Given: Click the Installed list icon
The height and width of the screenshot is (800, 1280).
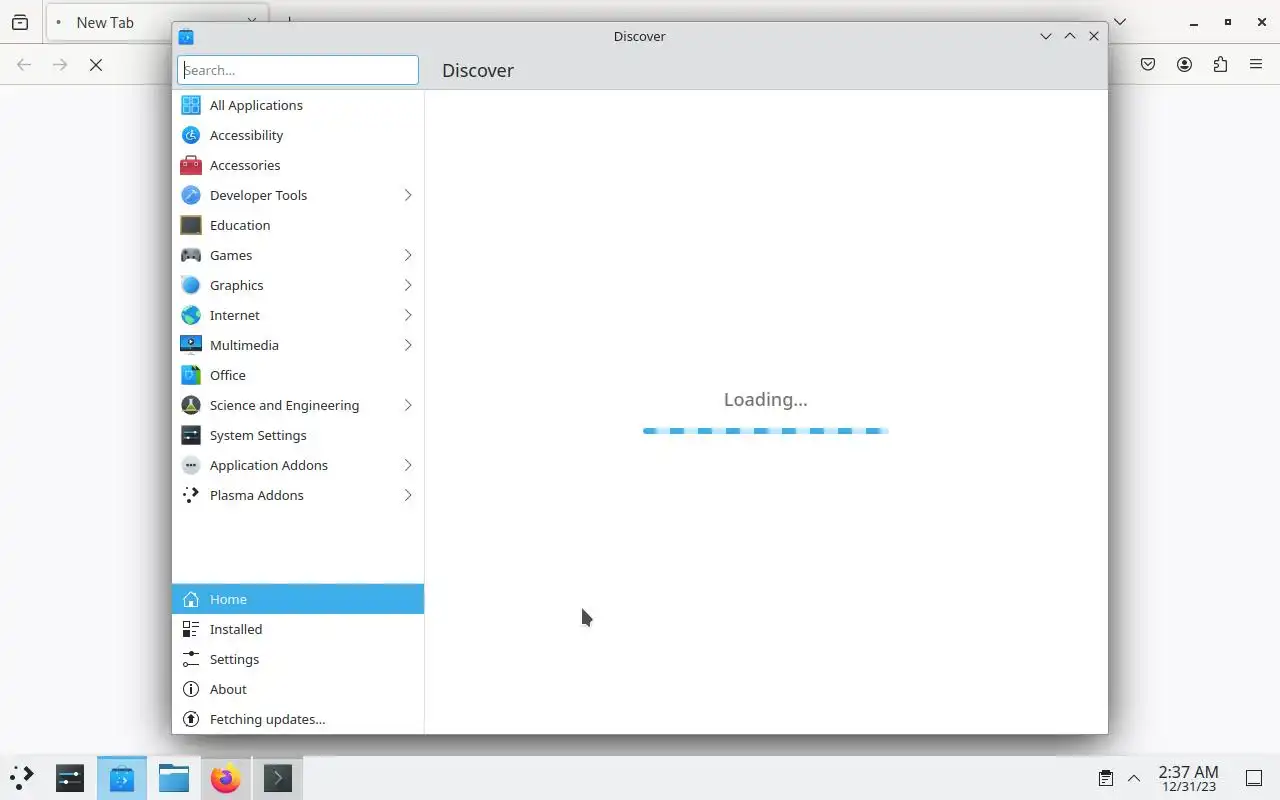Looking at the screenshot, I should 190,629.
